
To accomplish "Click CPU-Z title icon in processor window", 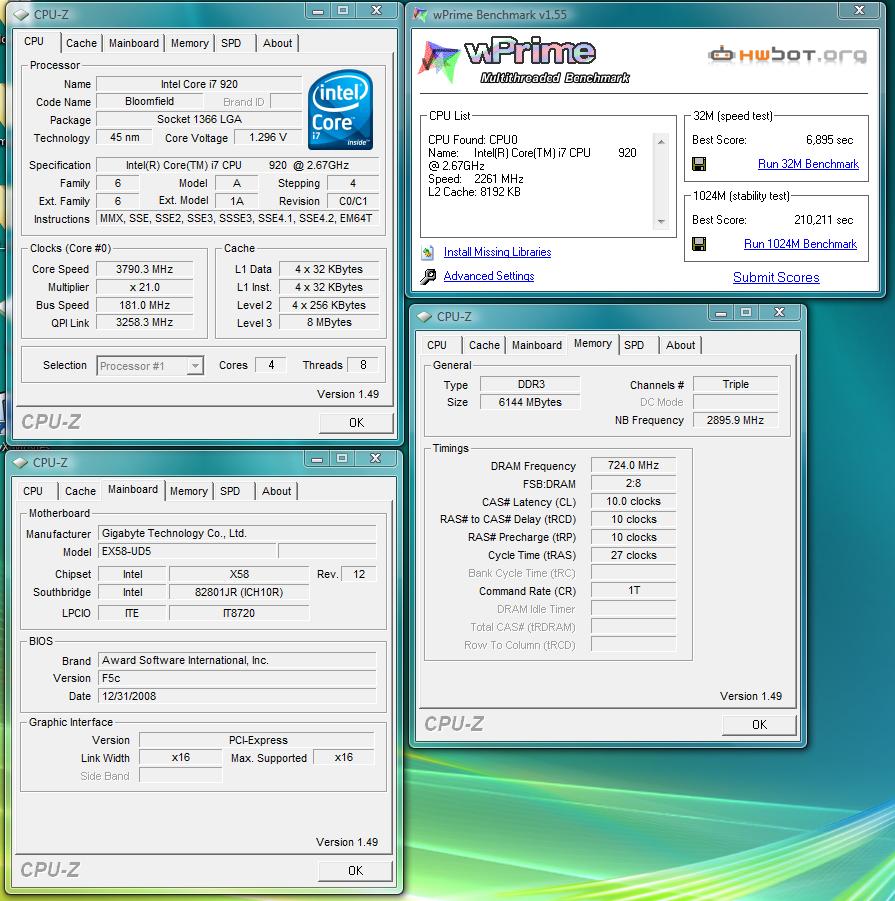I will click(21, 14).
